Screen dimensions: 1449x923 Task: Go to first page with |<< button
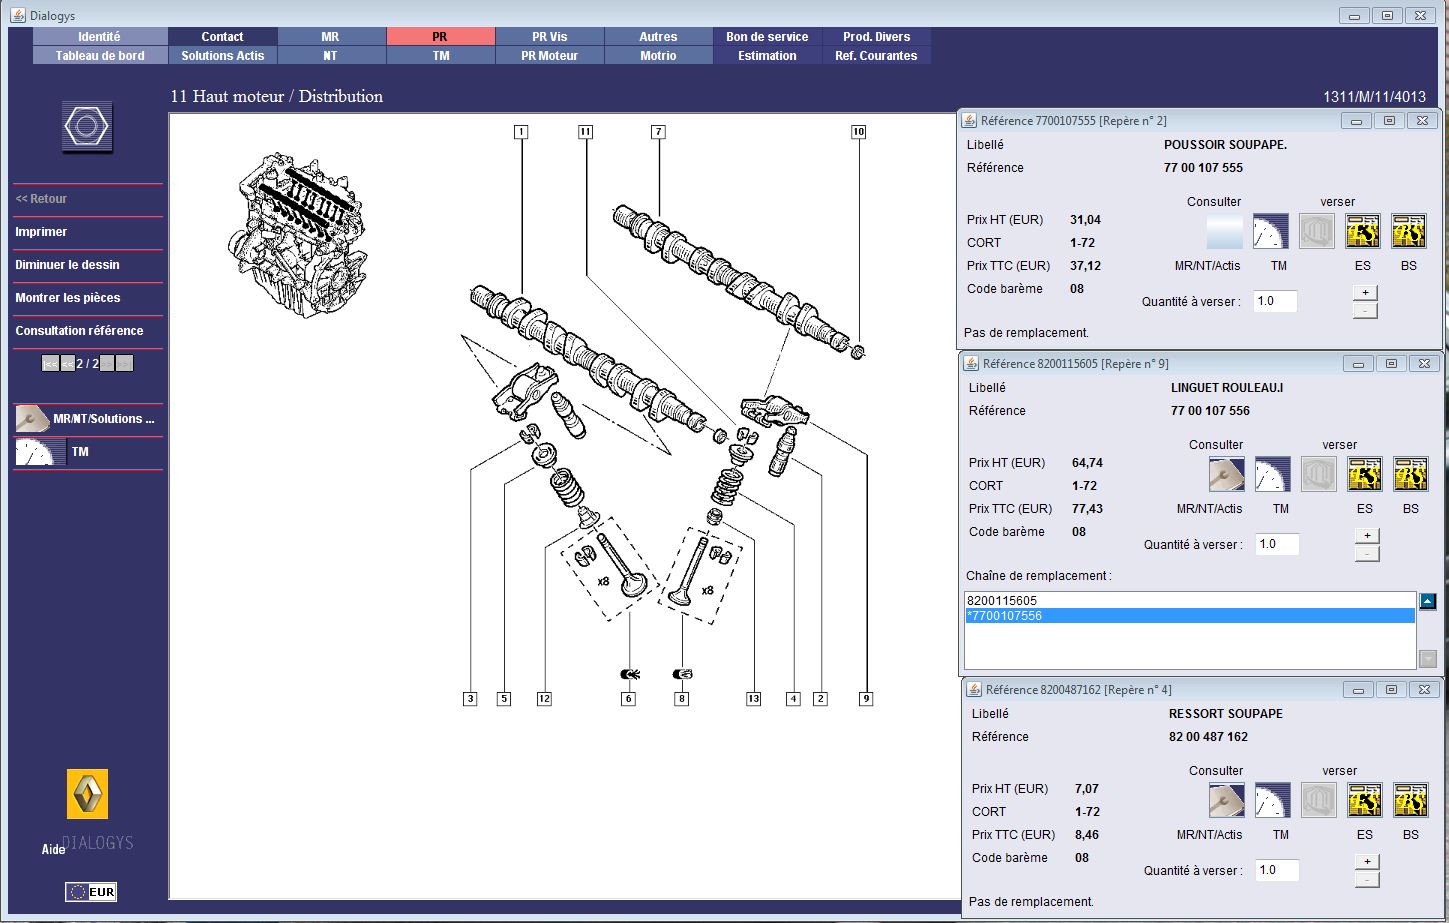(50, 364)
